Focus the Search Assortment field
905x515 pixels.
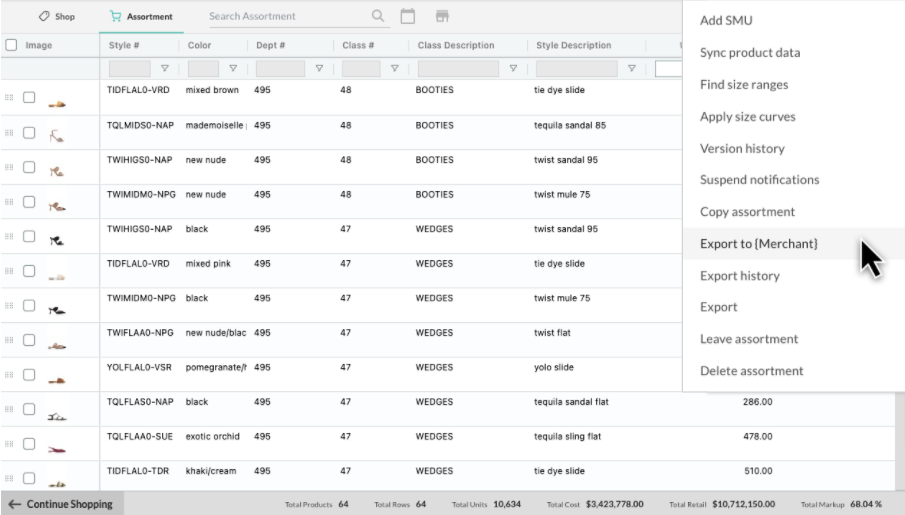(285, 16)
